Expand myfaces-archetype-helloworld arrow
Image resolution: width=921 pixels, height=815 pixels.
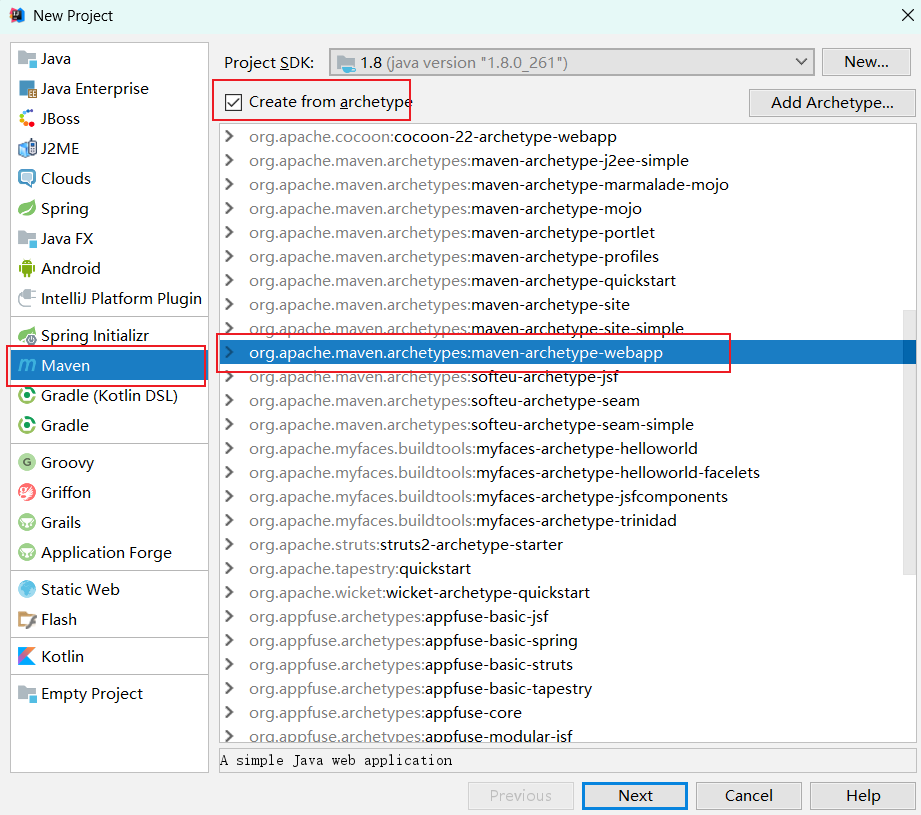pos(230,449)
